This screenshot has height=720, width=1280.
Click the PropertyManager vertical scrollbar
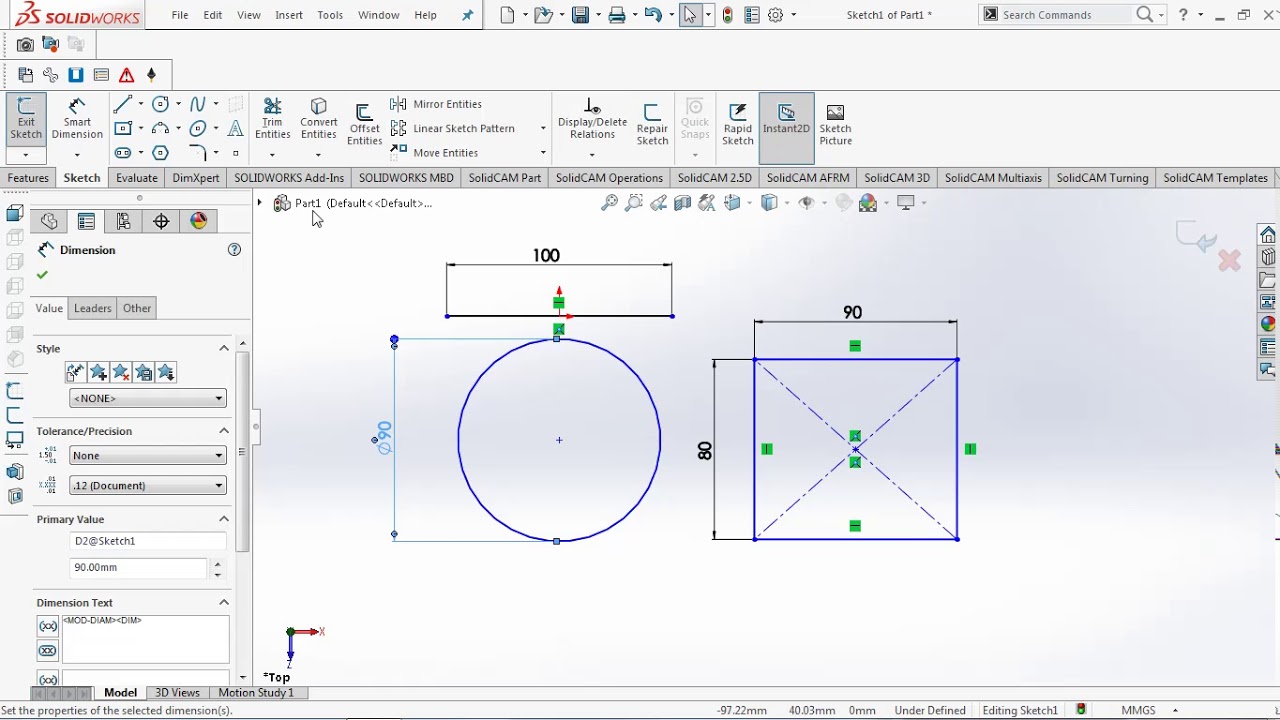(x=242, y=453)
